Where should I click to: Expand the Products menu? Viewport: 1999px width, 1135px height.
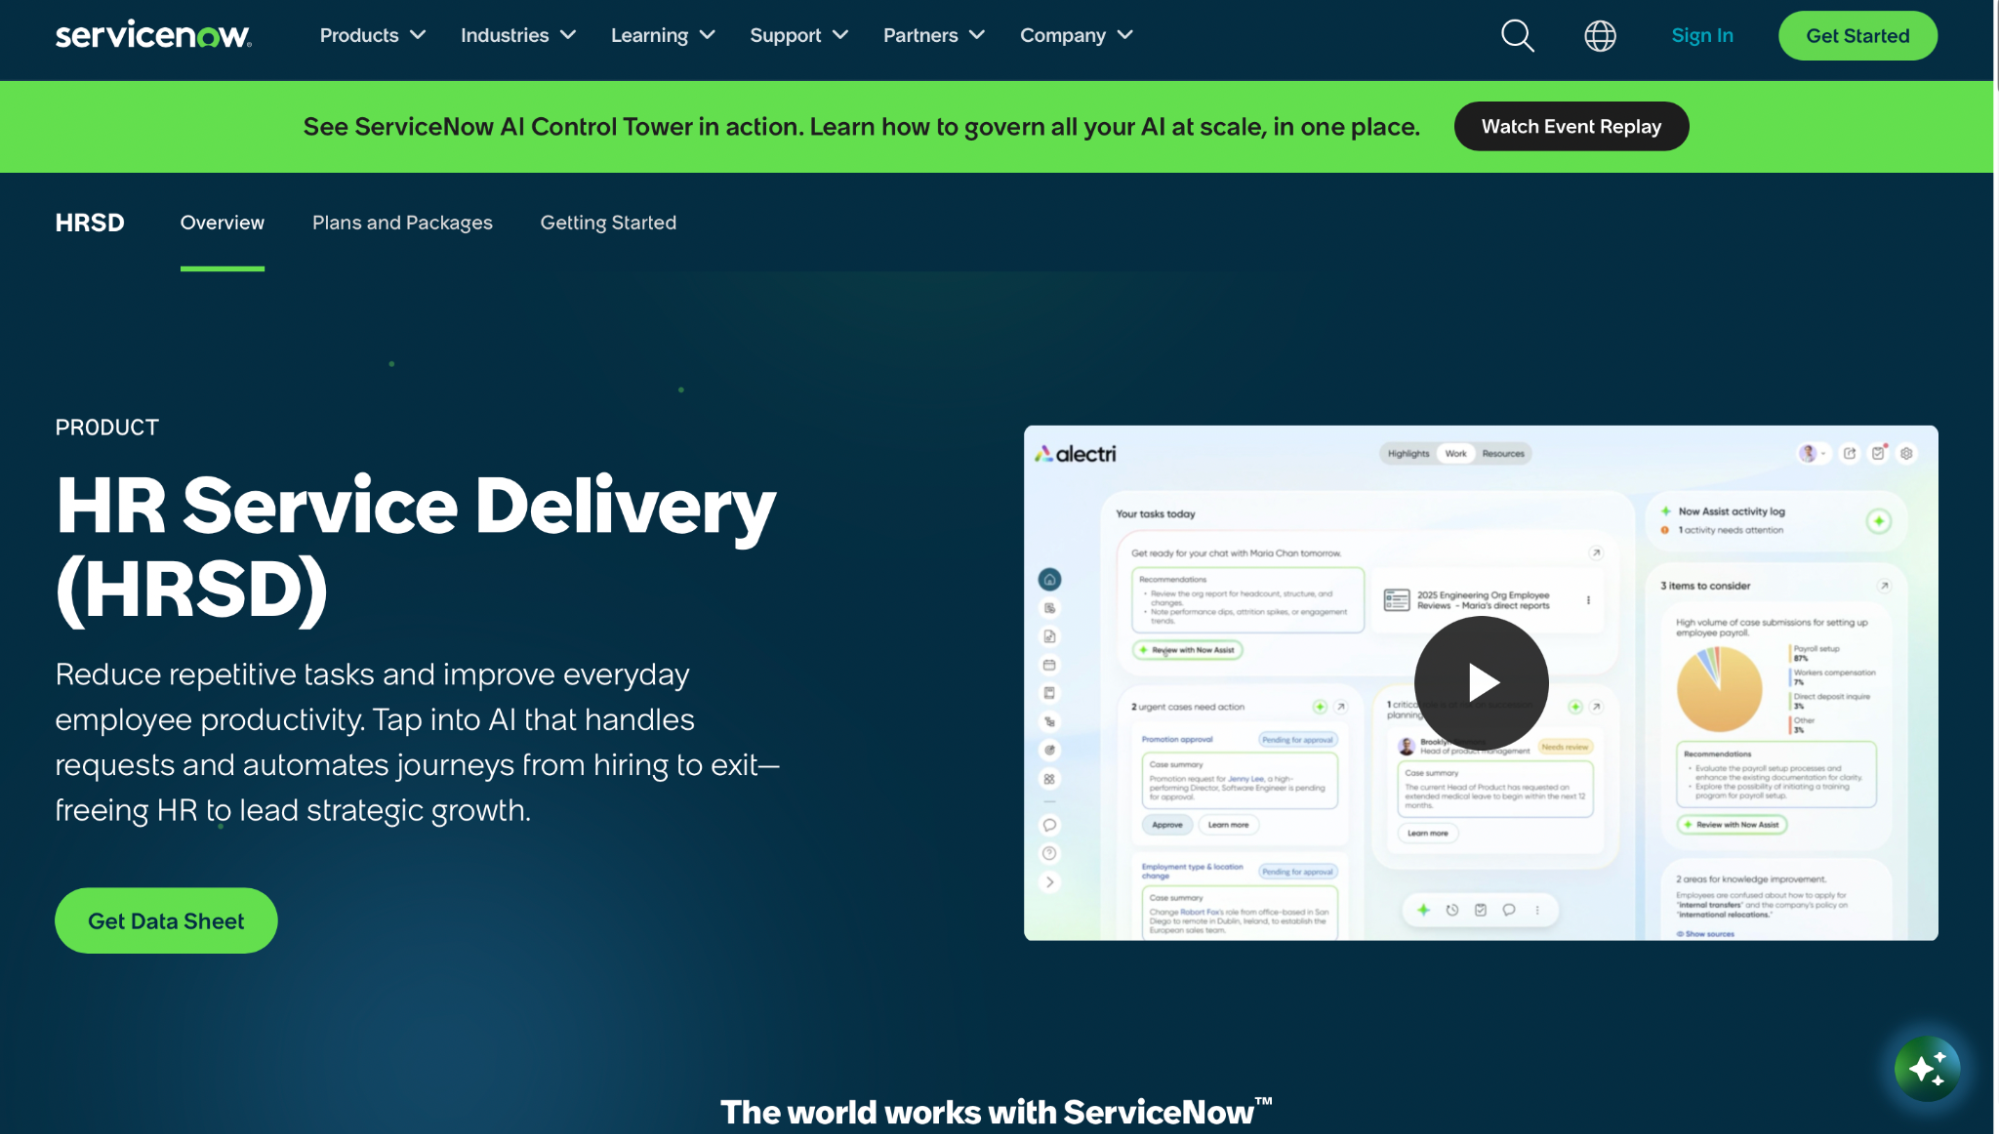click(373, 35)
